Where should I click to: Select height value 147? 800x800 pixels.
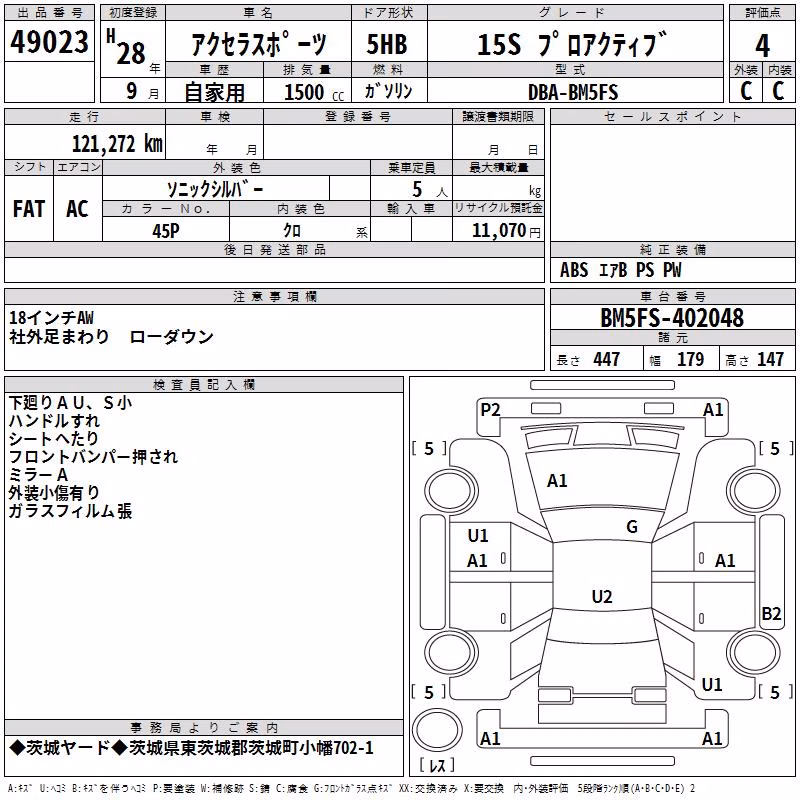(770, 360)
